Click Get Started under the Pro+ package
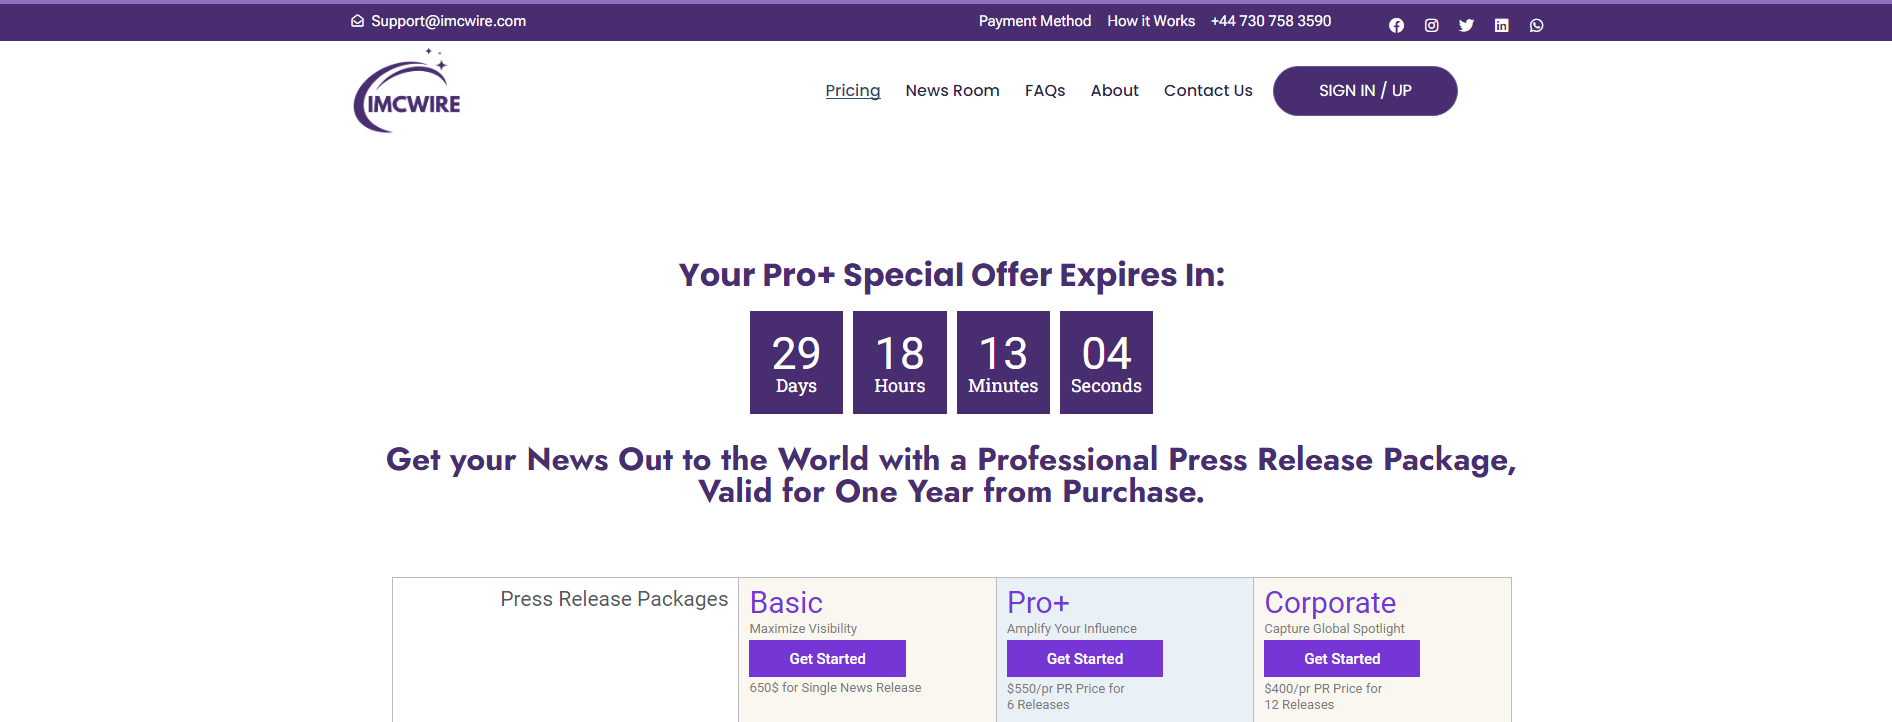1892x722 pixels. pos(1085,659)
